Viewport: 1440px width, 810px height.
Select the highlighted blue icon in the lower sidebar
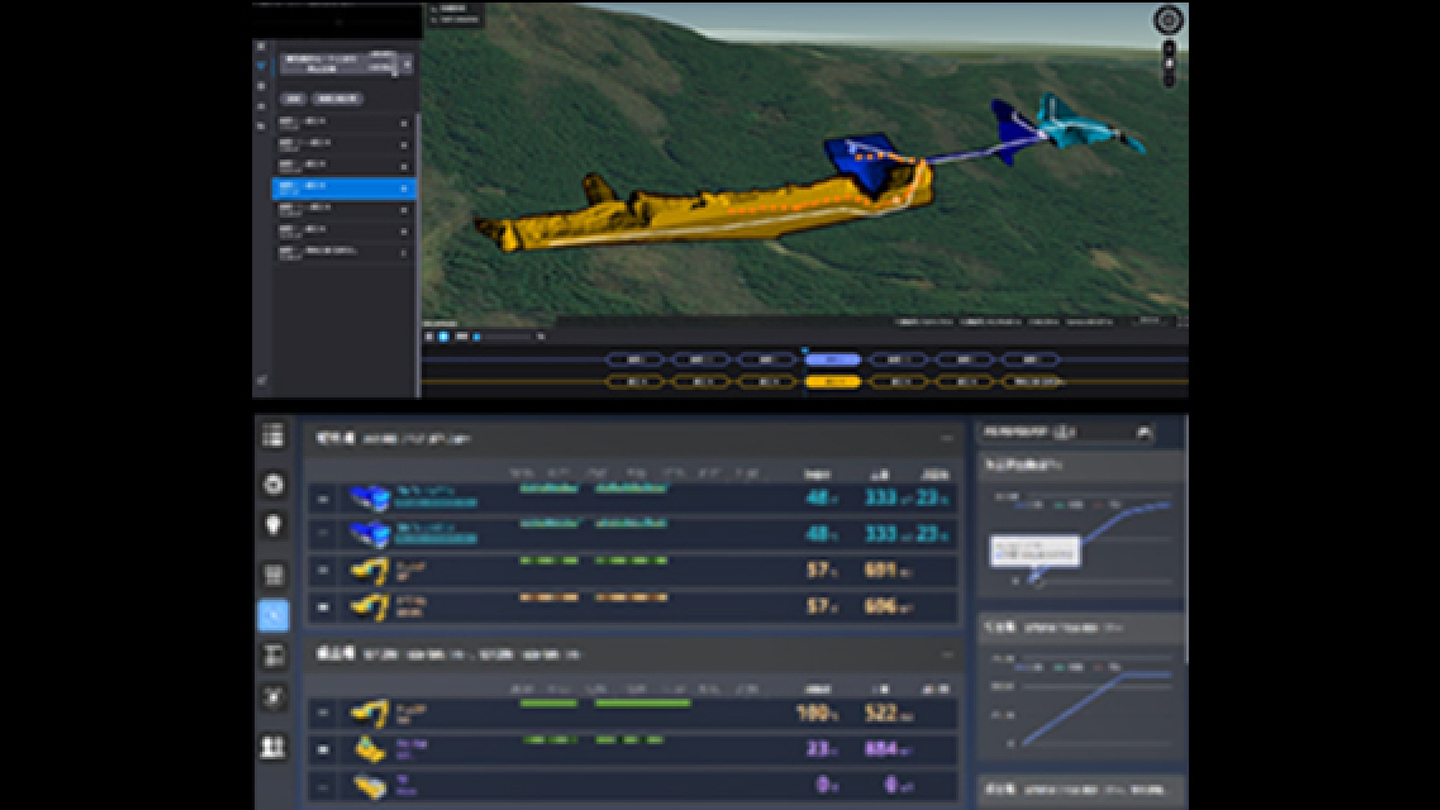click(273, 615)
